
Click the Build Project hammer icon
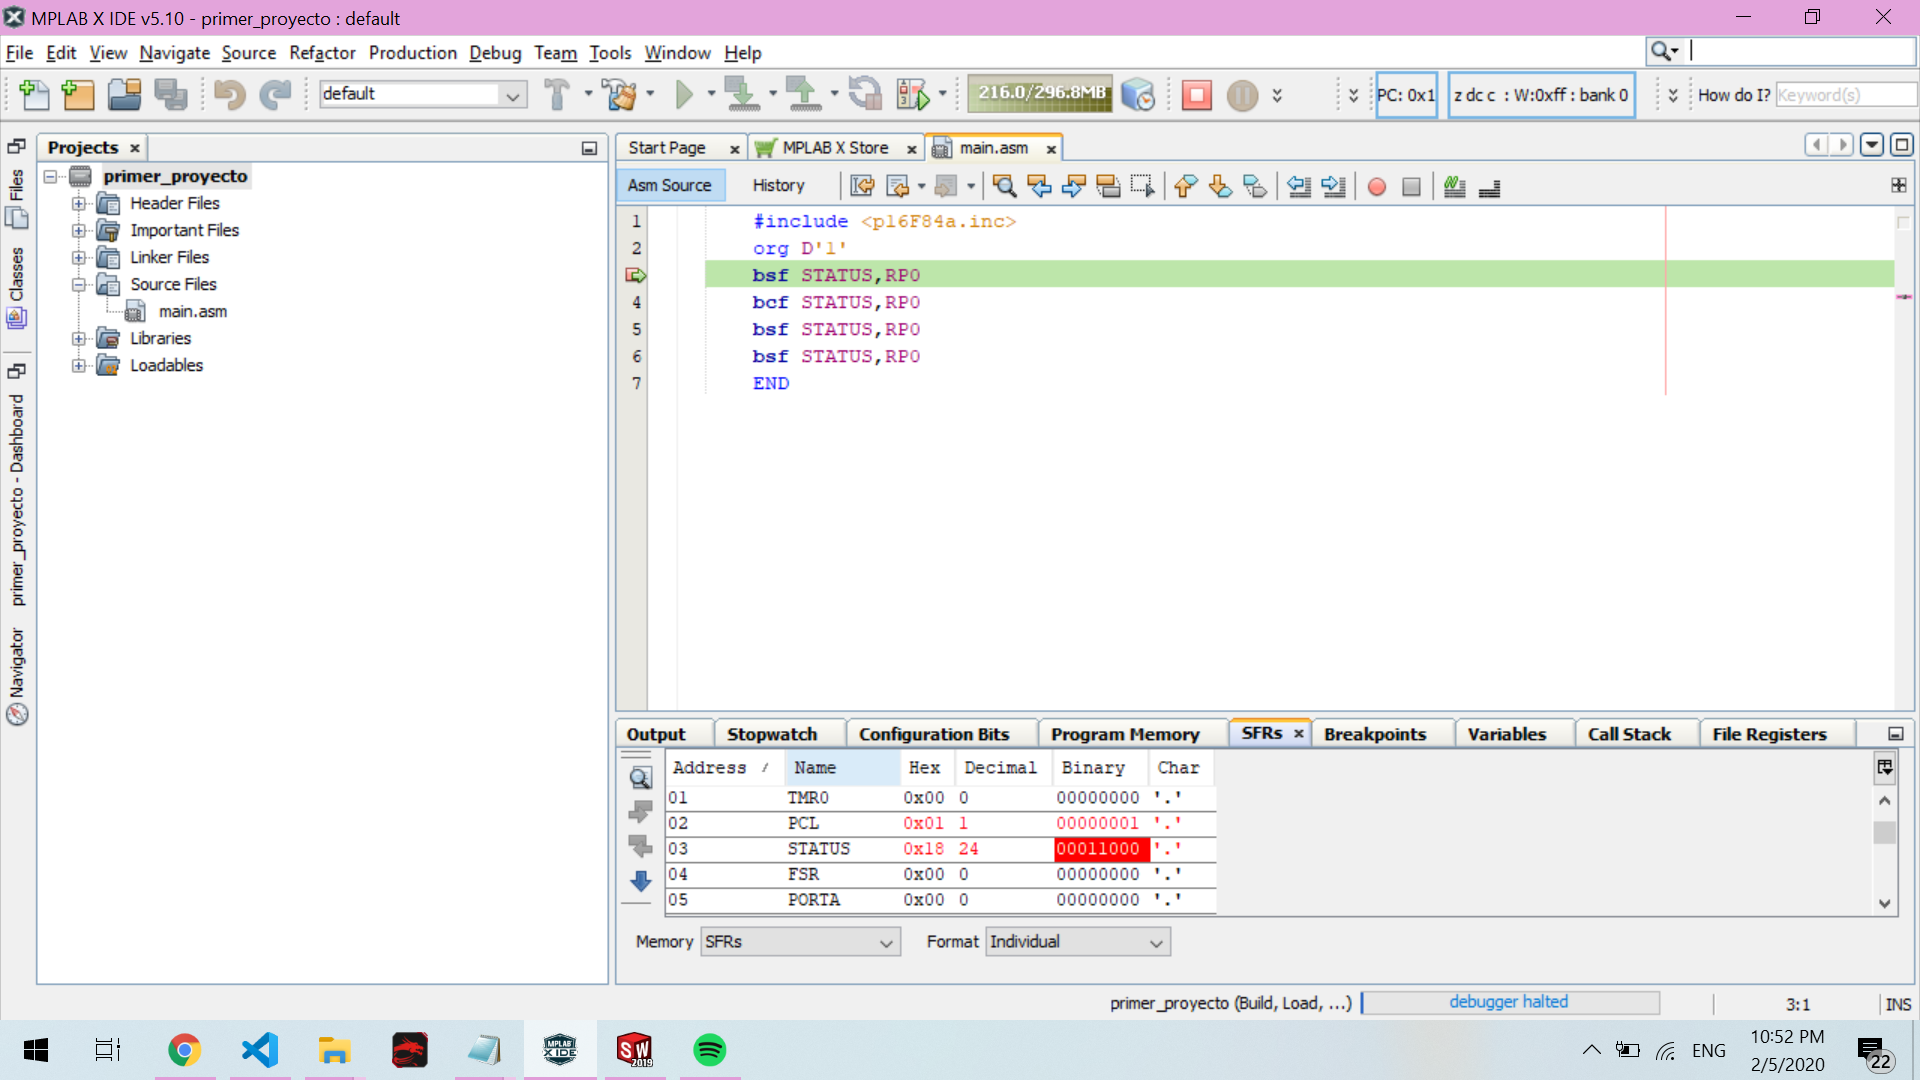(x=557, y=95)
